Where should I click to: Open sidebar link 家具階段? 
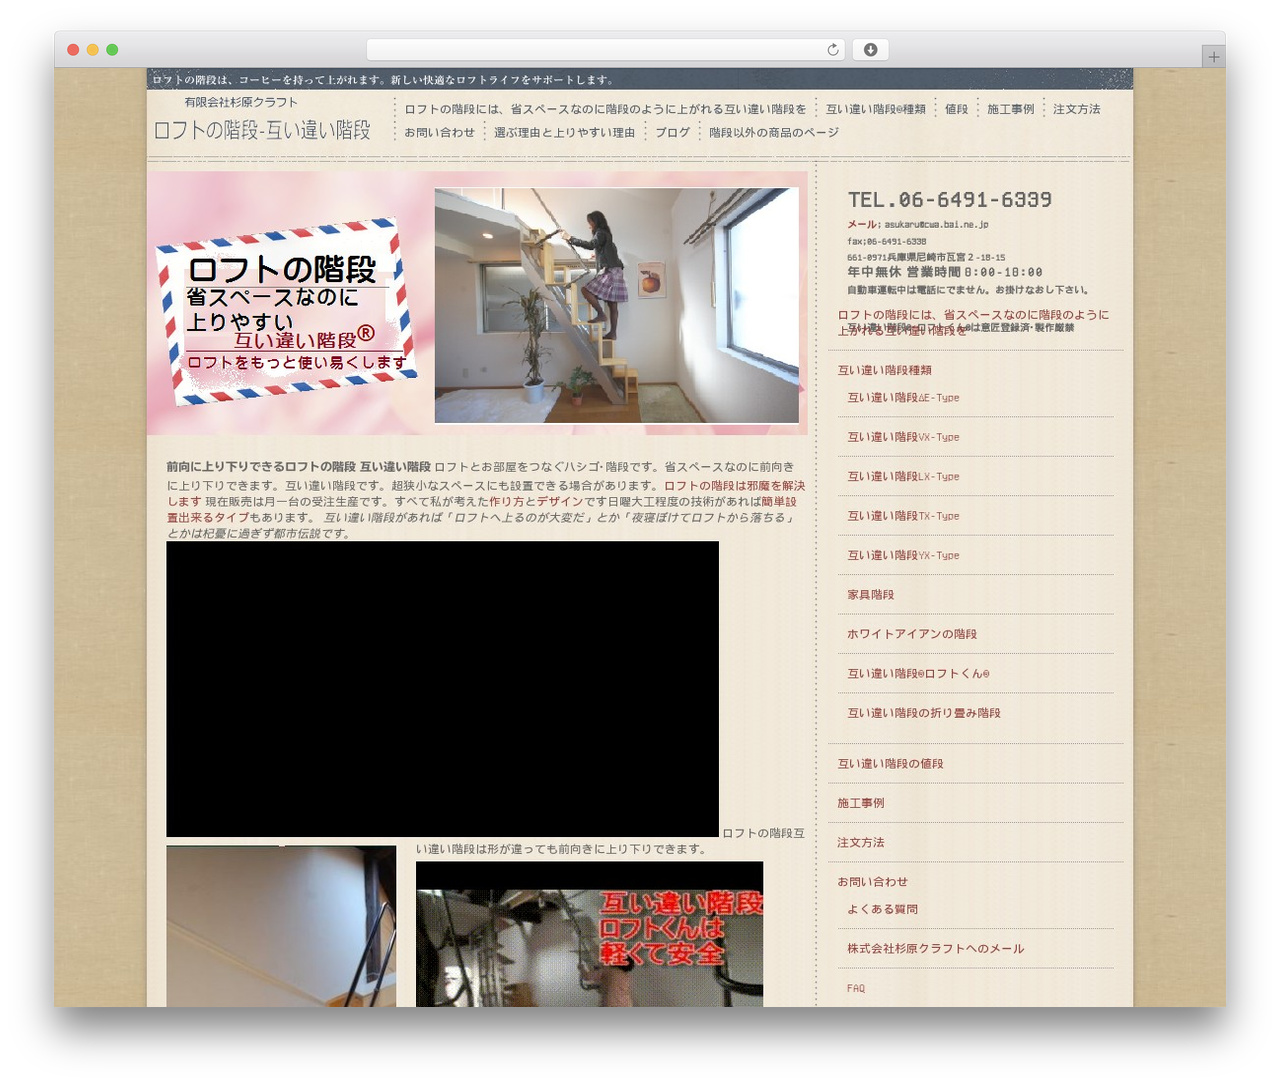click(871, 595)
